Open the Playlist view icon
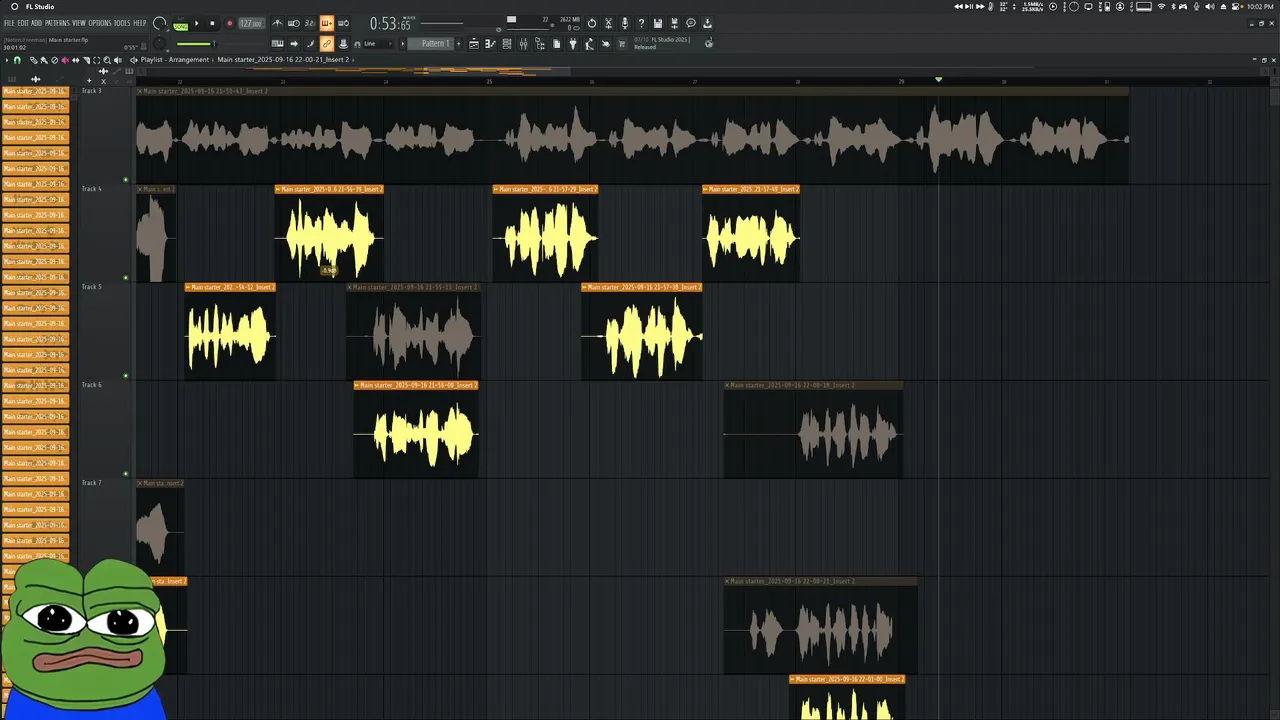 (474, 44)
